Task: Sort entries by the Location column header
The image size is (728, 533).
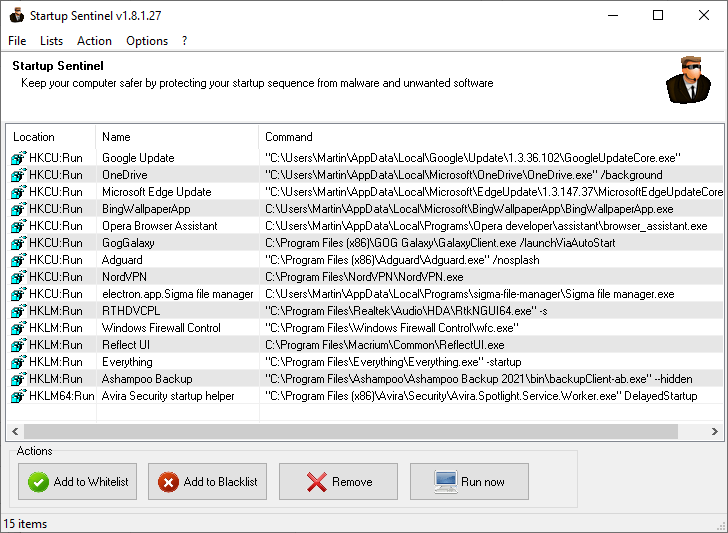Action: pos(34,137)
